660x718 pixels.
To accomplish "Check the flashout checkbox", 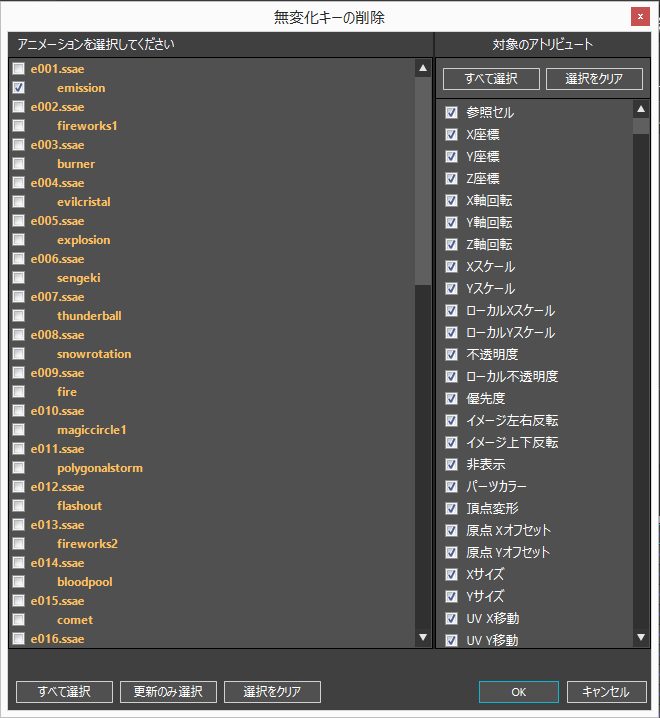I will coord(18,506).
